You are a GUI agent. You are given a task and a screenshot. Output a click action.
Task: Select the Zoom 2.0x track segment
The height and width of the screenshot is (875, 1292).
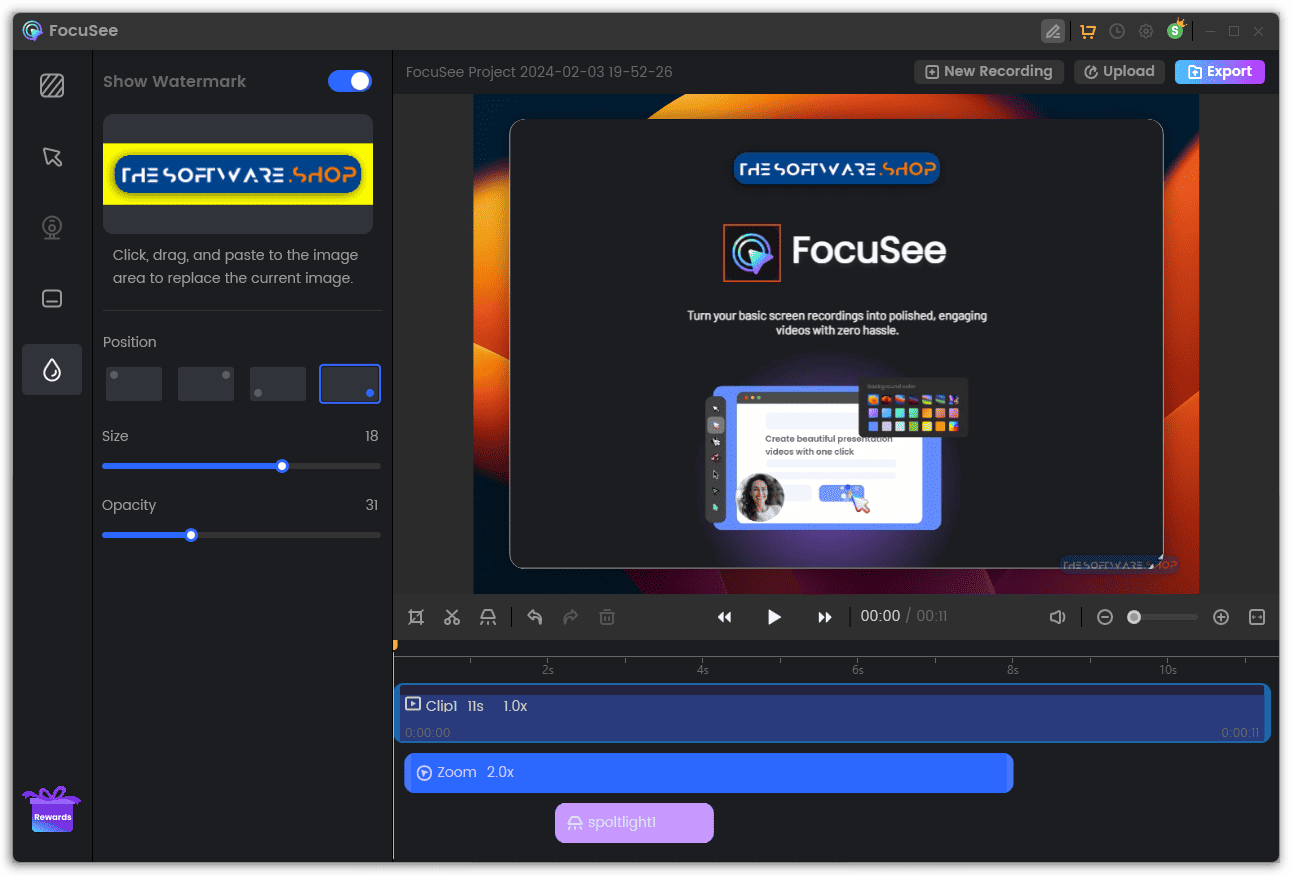(709, 773)
